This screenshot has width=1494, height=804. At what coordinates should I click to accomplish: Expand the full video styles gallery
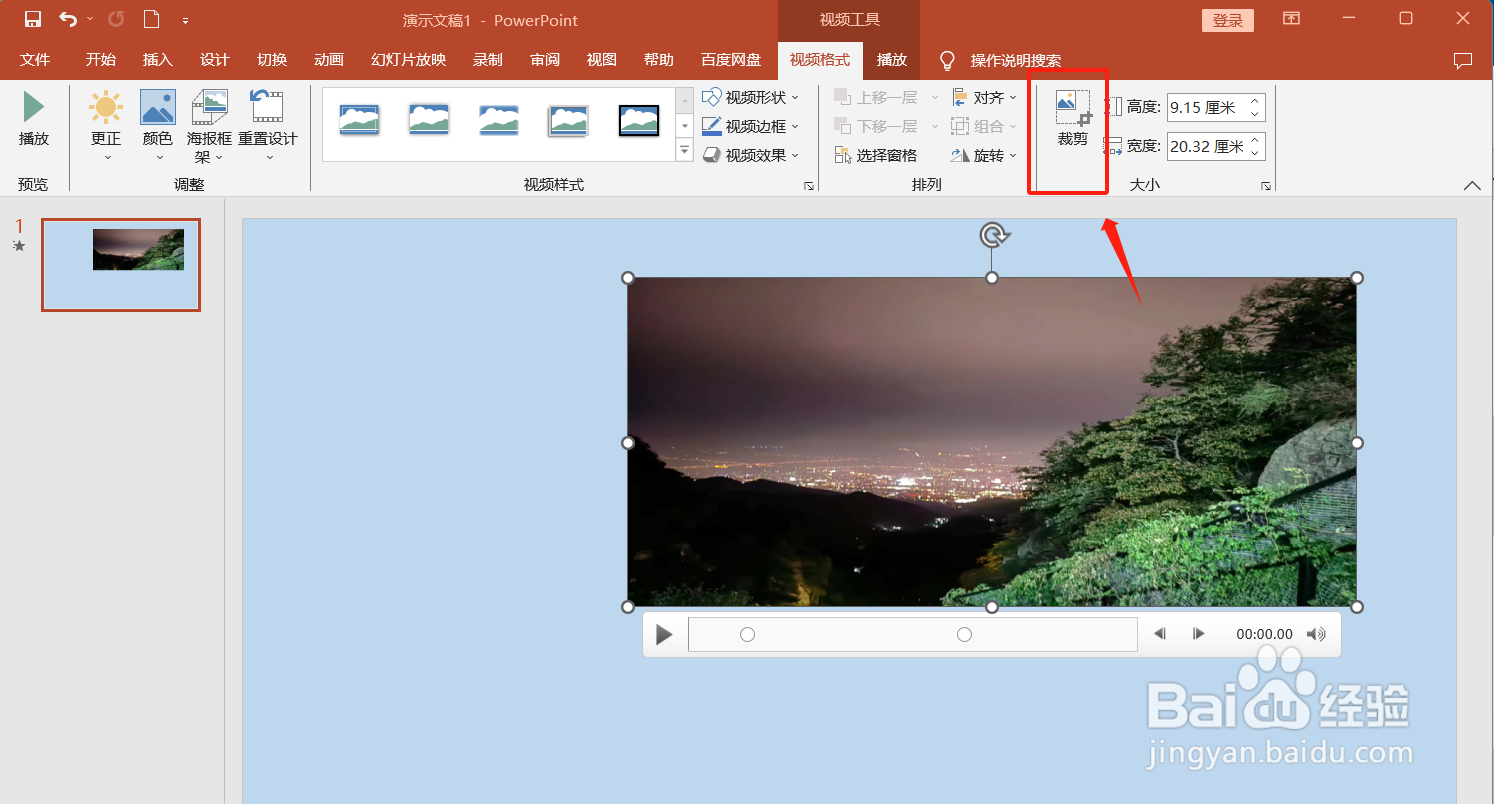tap(685, 151)
